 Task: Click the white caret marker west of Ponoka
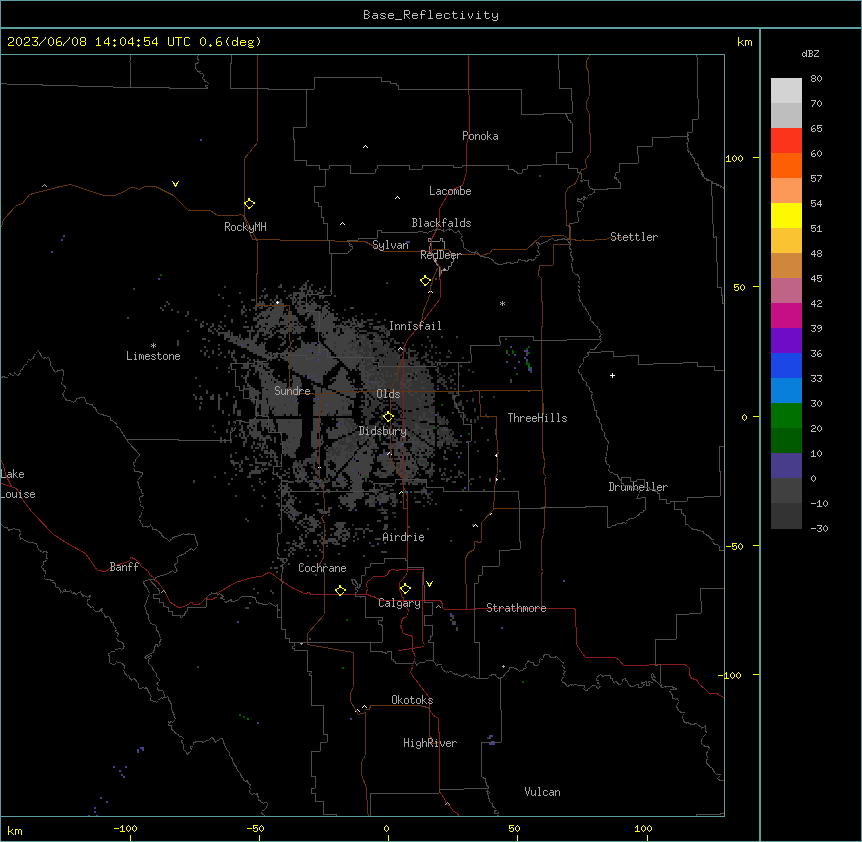(365, 147)
